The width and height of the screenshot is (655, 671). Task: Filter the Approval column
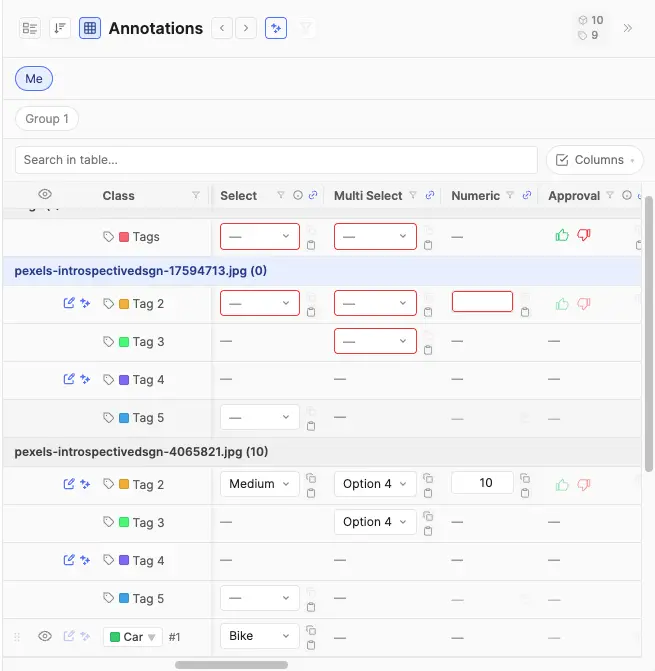pos(610,195)
